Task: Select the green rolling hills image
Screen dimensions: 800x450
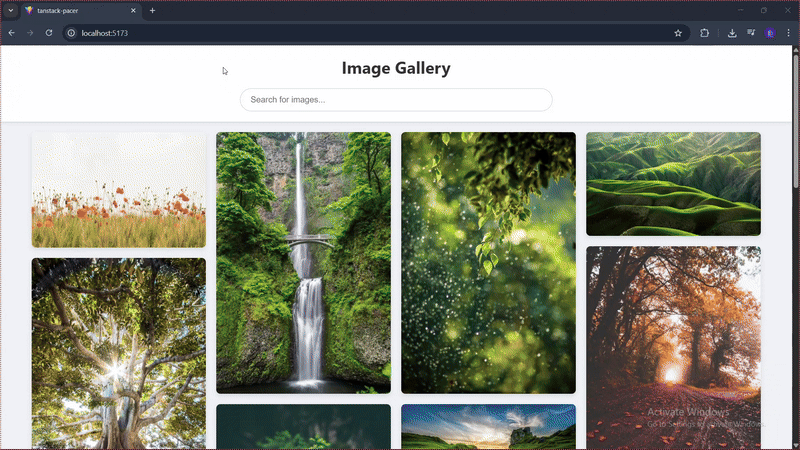Action: point(673,184)
